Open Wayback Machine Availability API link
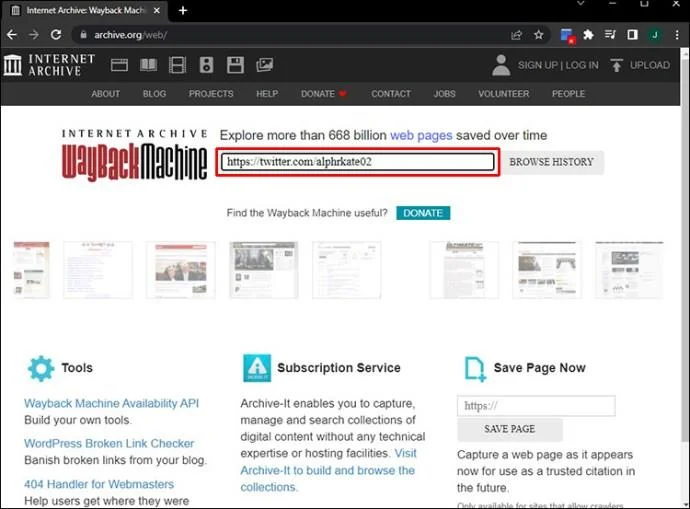690x509 pixels. point(111,403)
